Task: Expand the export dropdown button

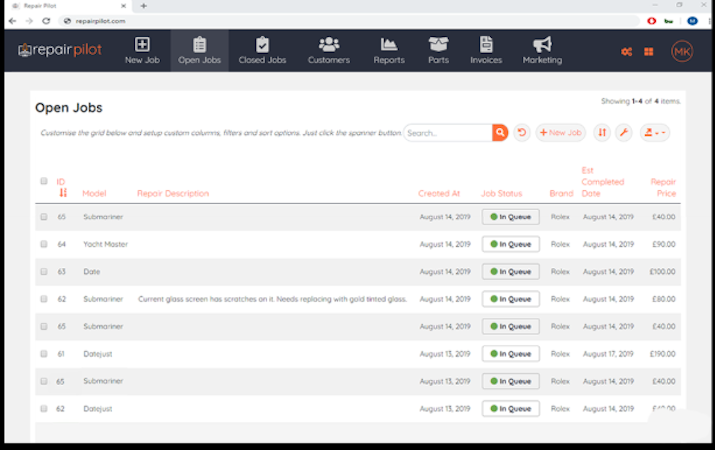Action: pos(655,133)
